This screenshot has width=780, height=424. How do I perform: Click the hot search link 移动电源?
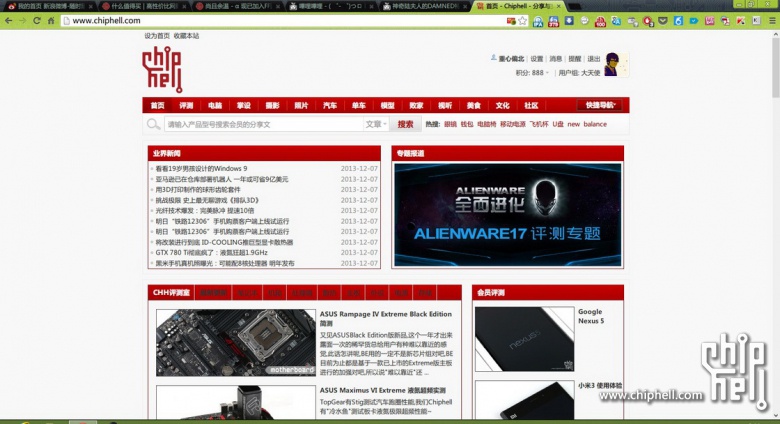pos(513,124)
